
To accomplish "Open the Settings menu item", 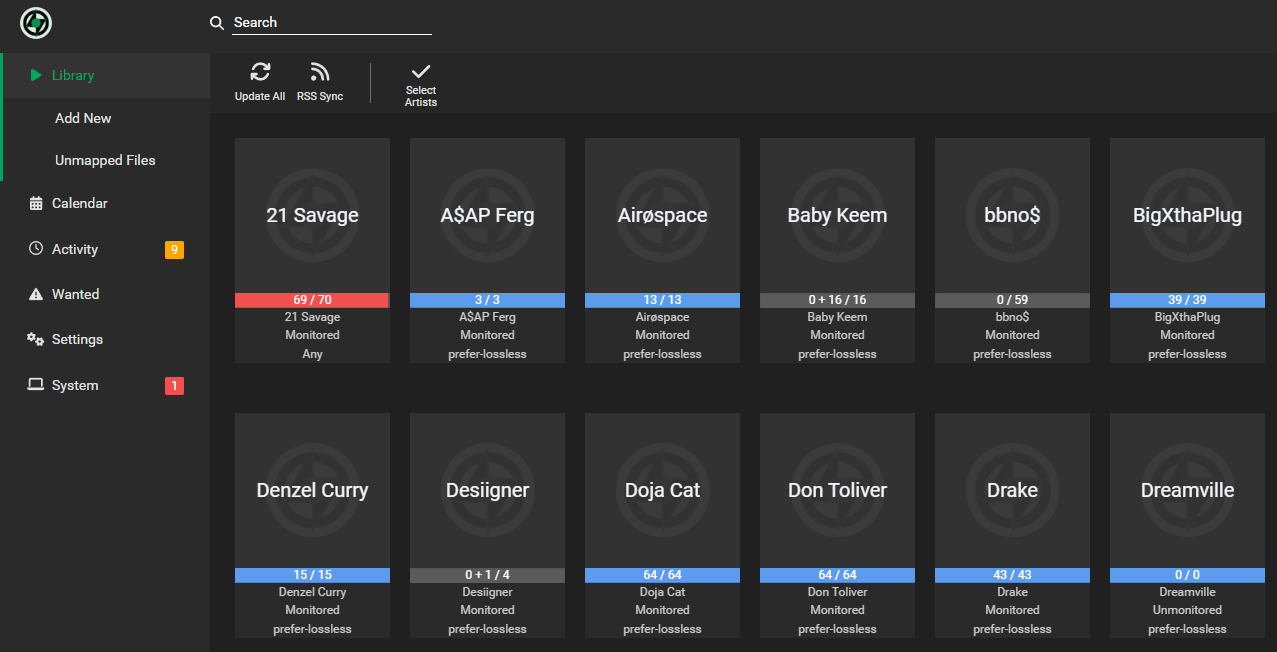I will pos(105,339).
